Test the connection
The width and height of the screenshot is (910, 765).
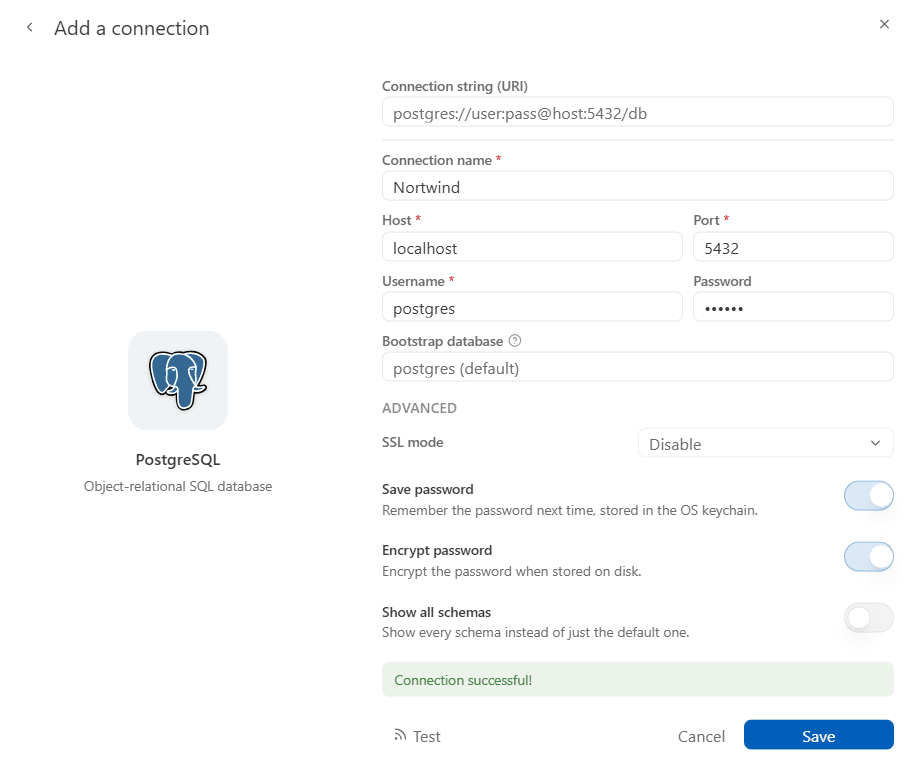pos(417,735)
